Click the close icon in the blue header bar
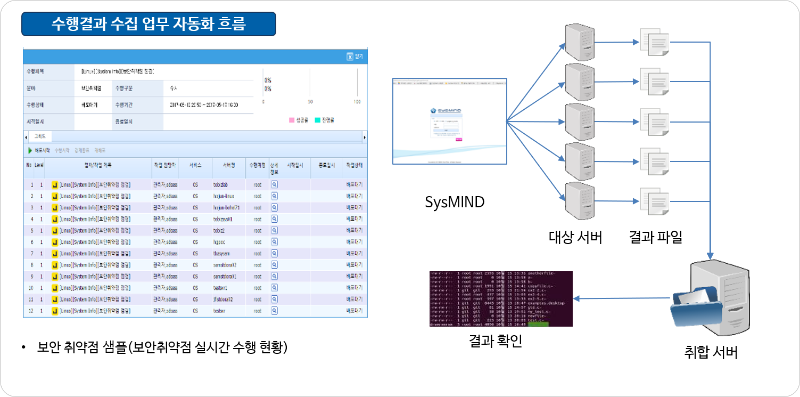The image size is (800, 397). 350,57
